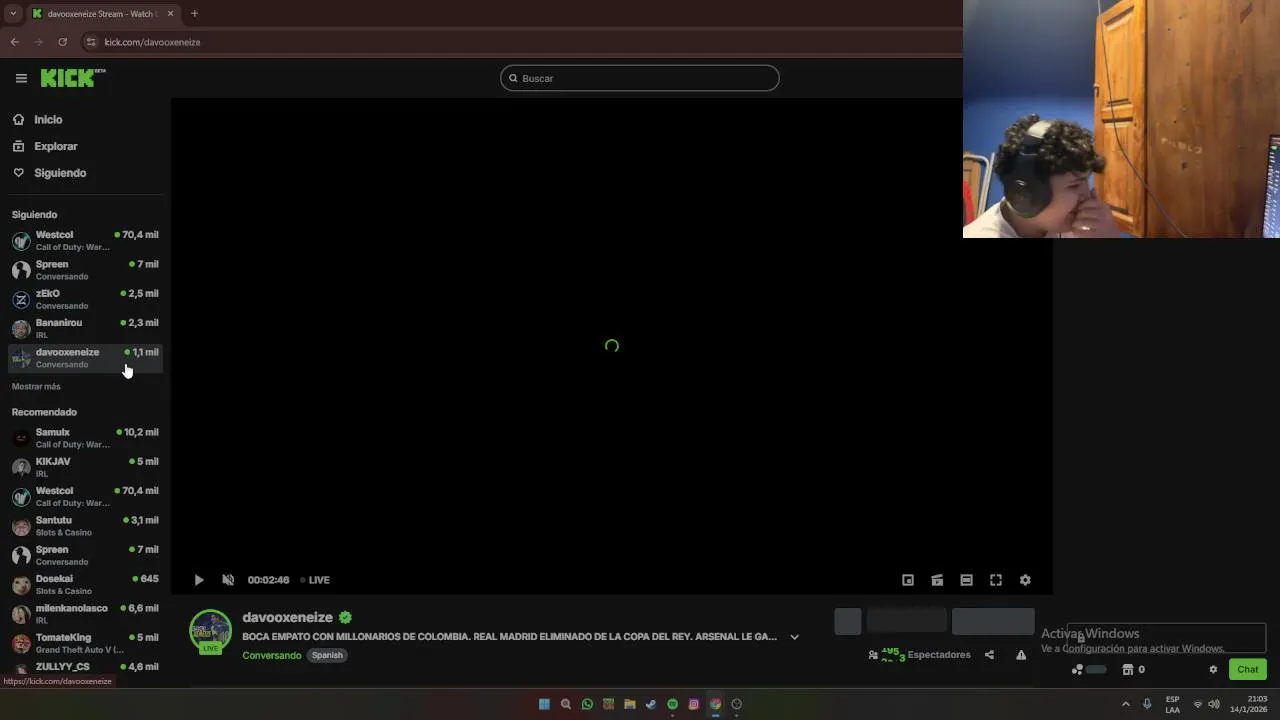This screenshot has height=720, width=1280.
Task: Go back in the browser
Action: pos(14,42)
